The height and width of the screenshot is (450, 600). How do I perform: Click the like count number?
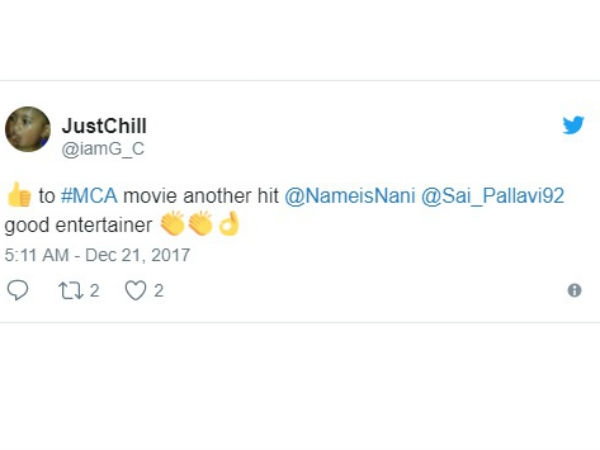pos(158,291)
